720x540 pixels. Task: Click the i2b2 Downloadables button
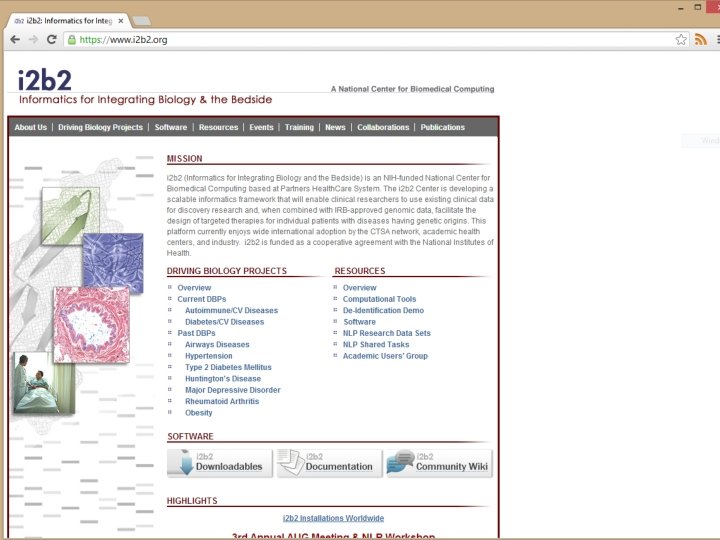[x=219, y=463]
